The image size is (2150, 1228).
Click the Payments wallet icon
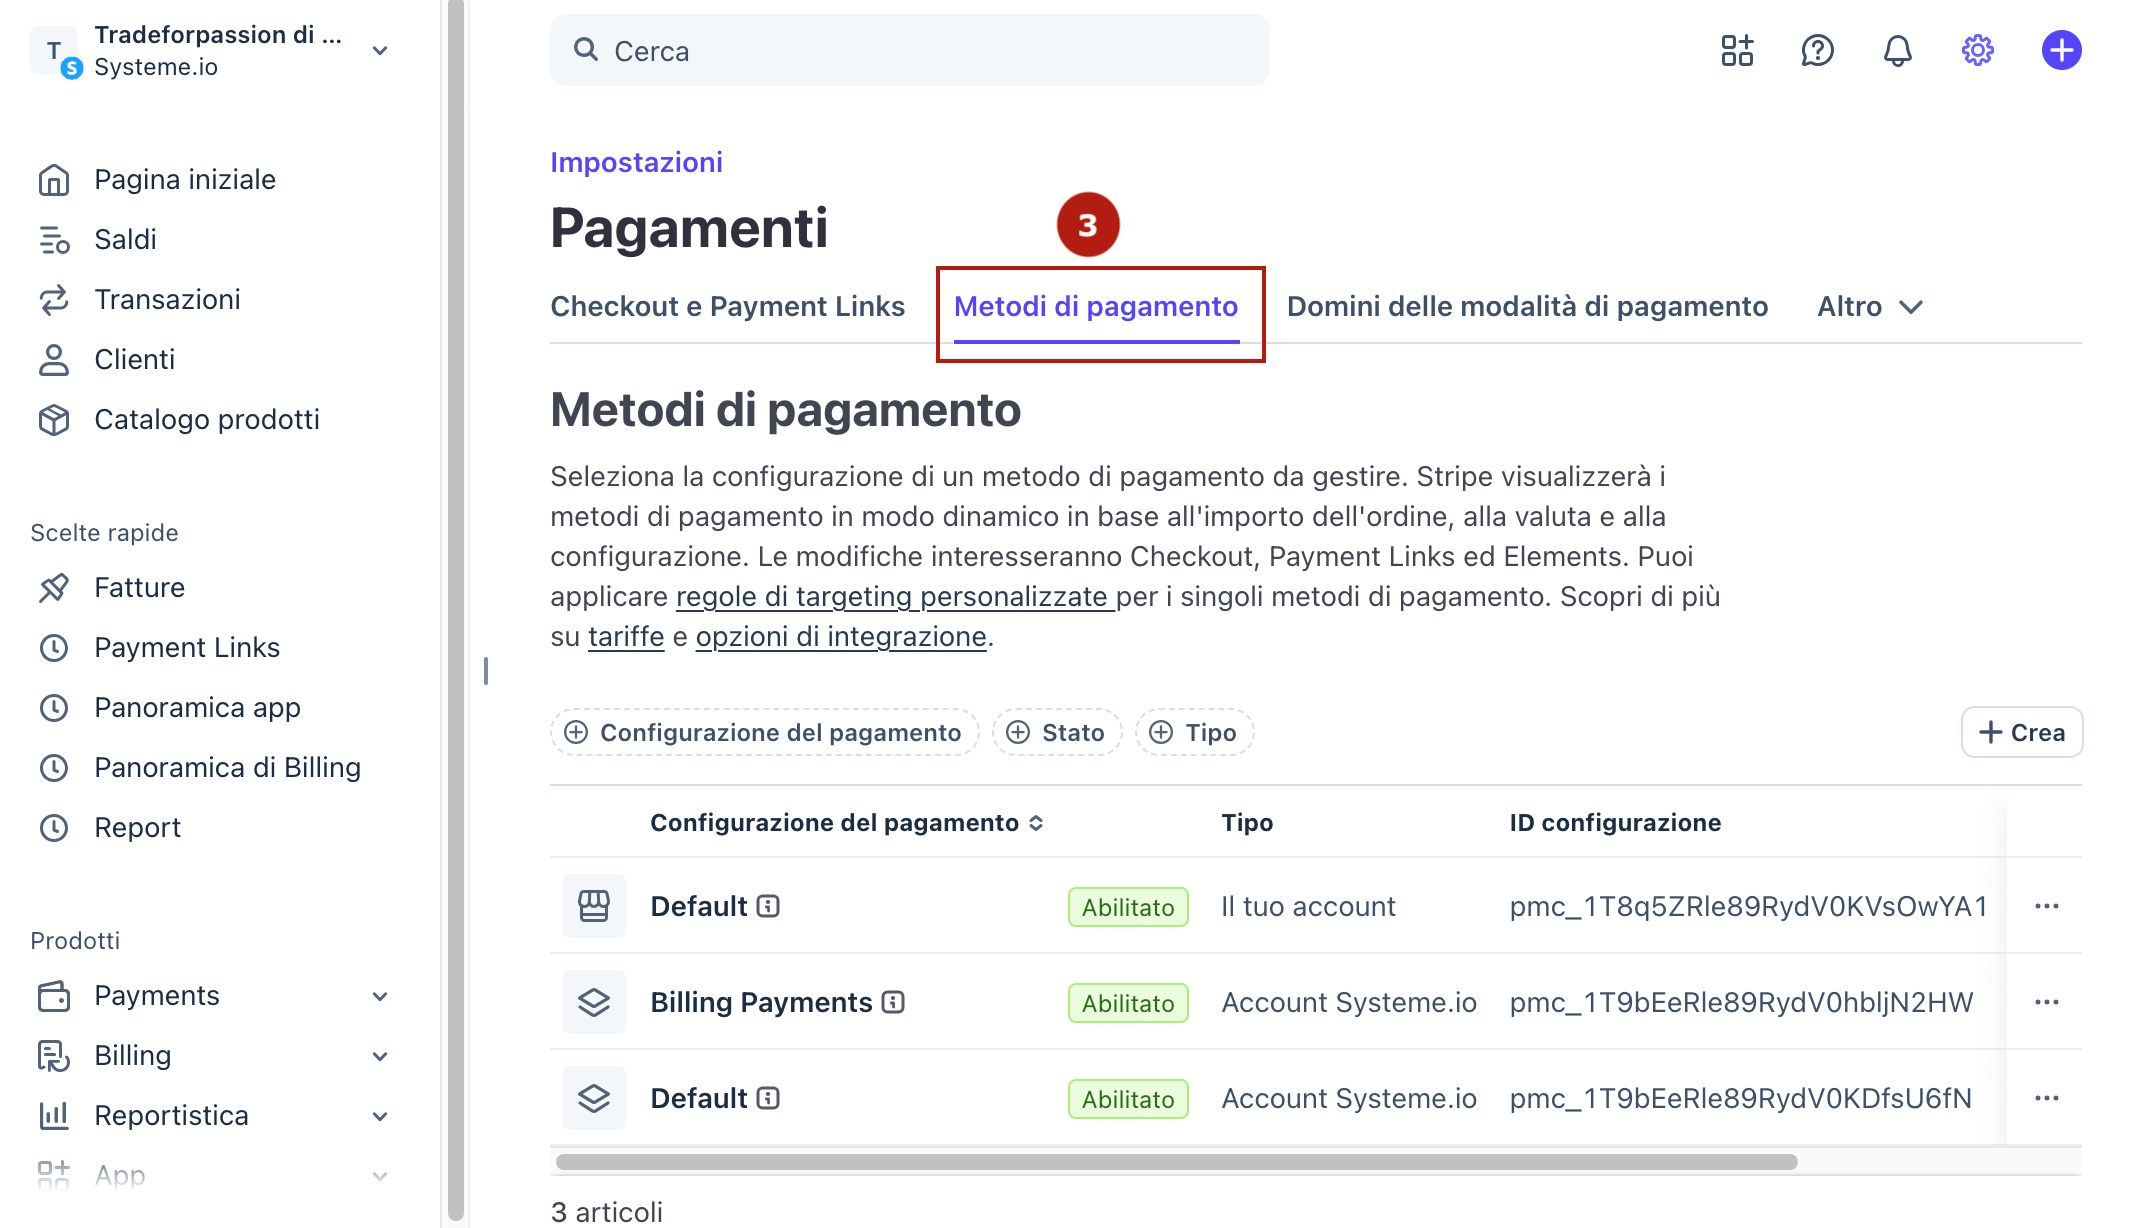pyautogui.click(x=54, y=996)
